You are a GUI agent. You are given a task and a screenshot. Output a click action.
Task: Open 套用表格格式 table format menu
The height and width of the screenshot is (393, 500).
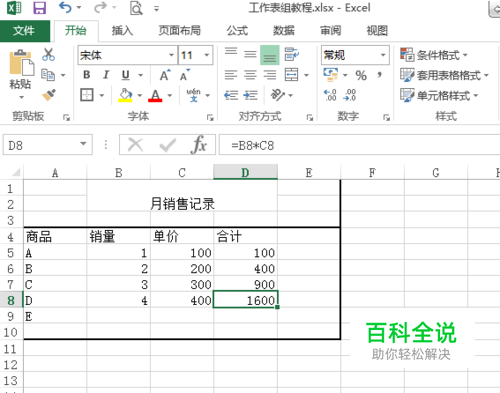(444, 75)
